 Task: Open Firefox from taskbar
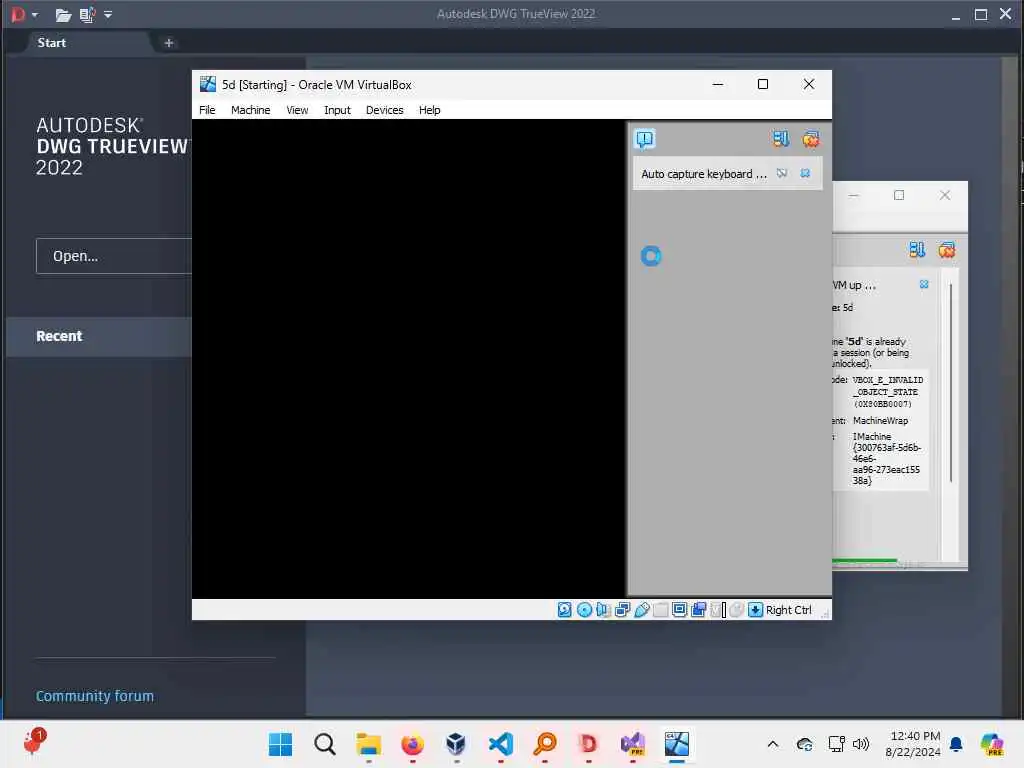[412, 744]
